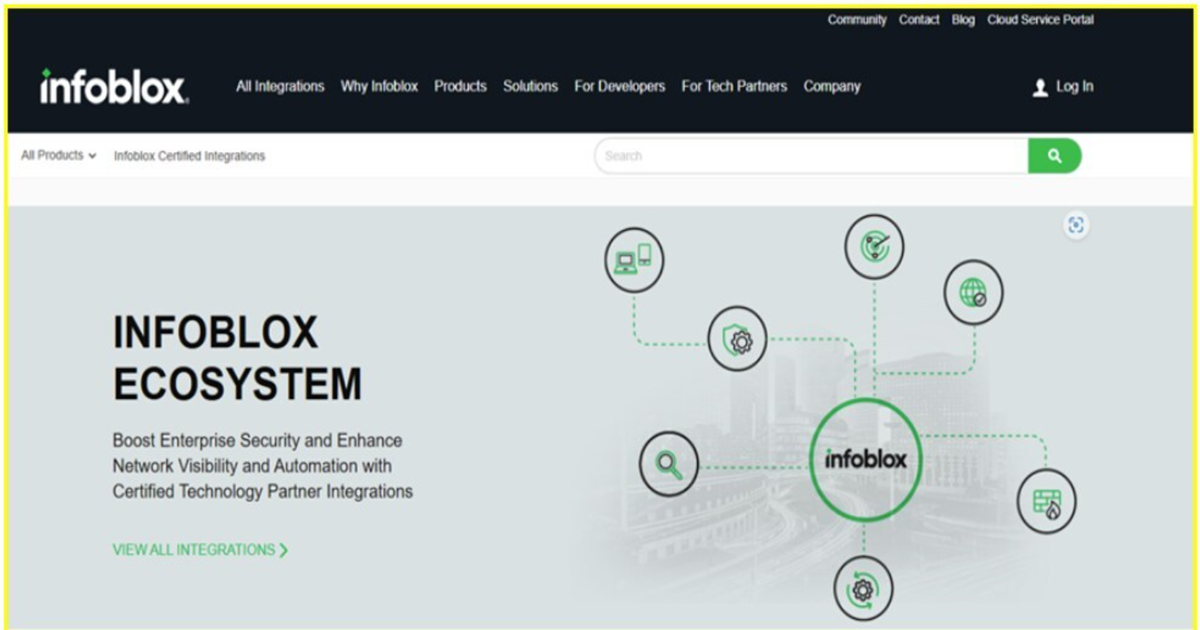Image resolution: width=1200 pixels, height=630 pixels.
Task: Open the Cloud Service Portal link
Action: pos(1040,20)
